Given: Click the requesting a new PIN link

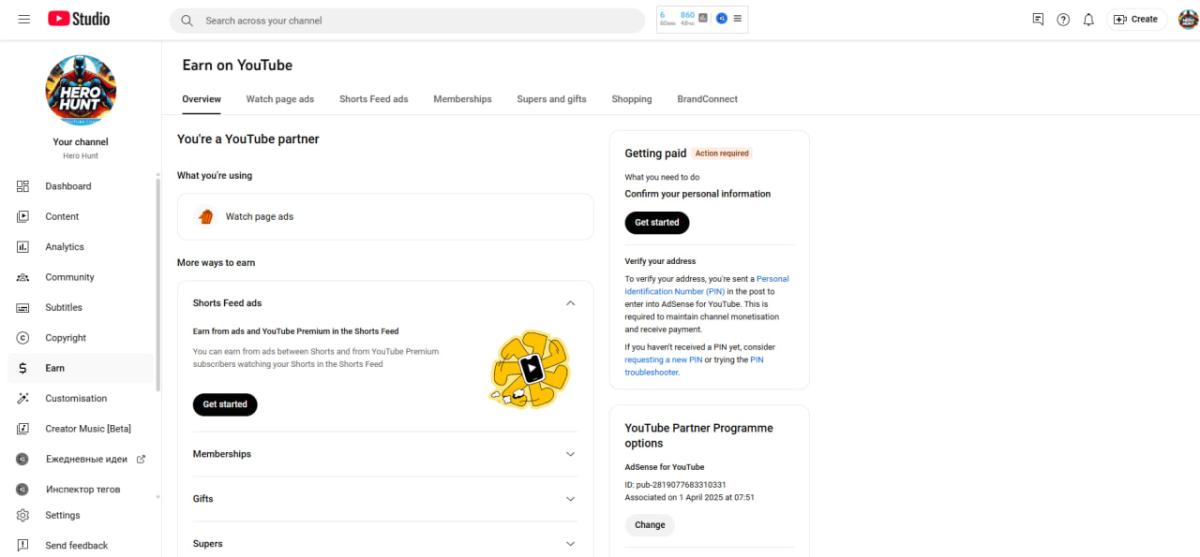Looking at the screenshot, I should tap(663, 359).
